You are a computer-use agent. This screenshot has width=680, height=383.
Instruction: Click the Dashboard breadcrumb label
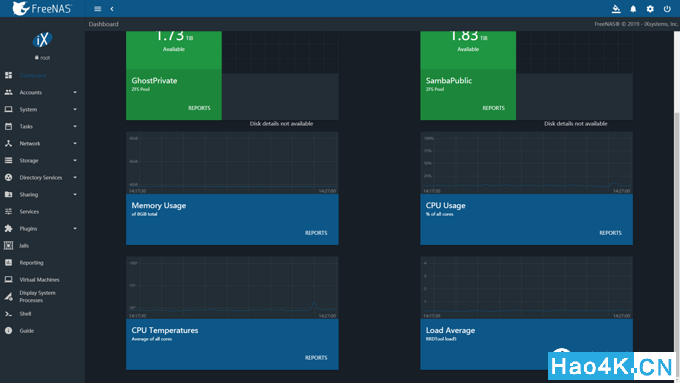tap(104, 24)
